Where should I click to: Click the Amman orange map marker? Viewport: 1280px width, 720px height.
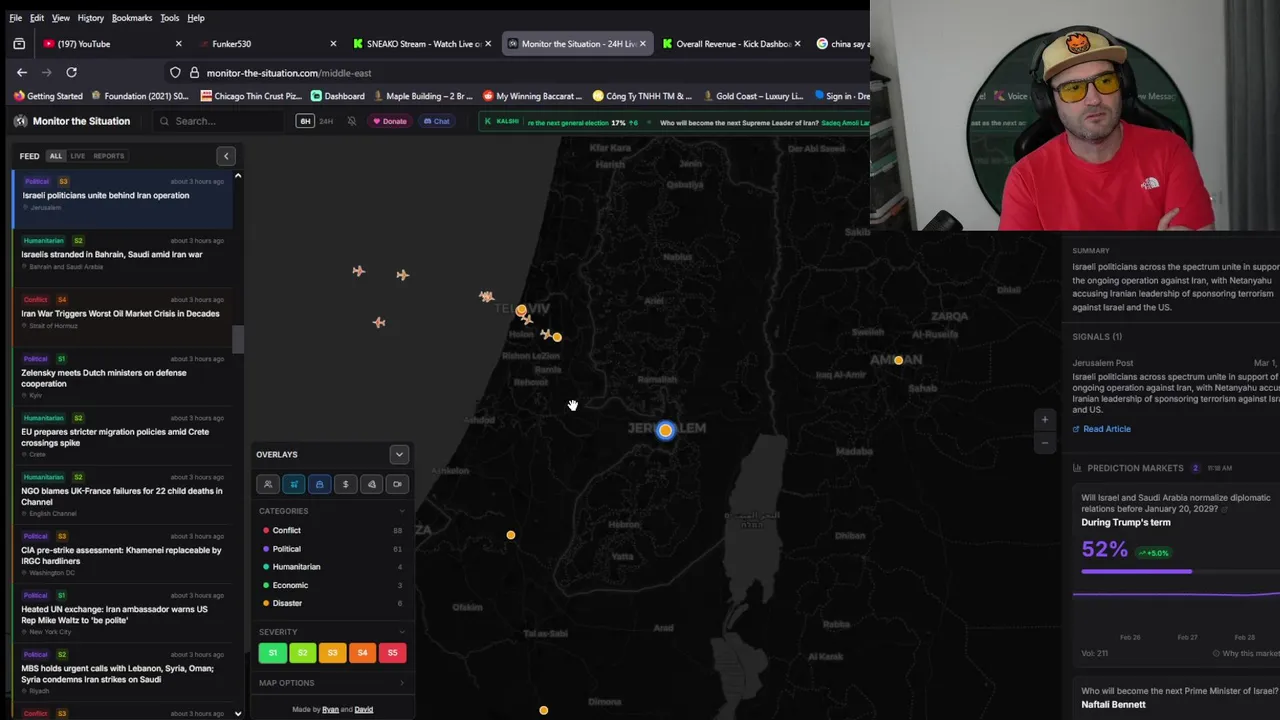point(899,360)
